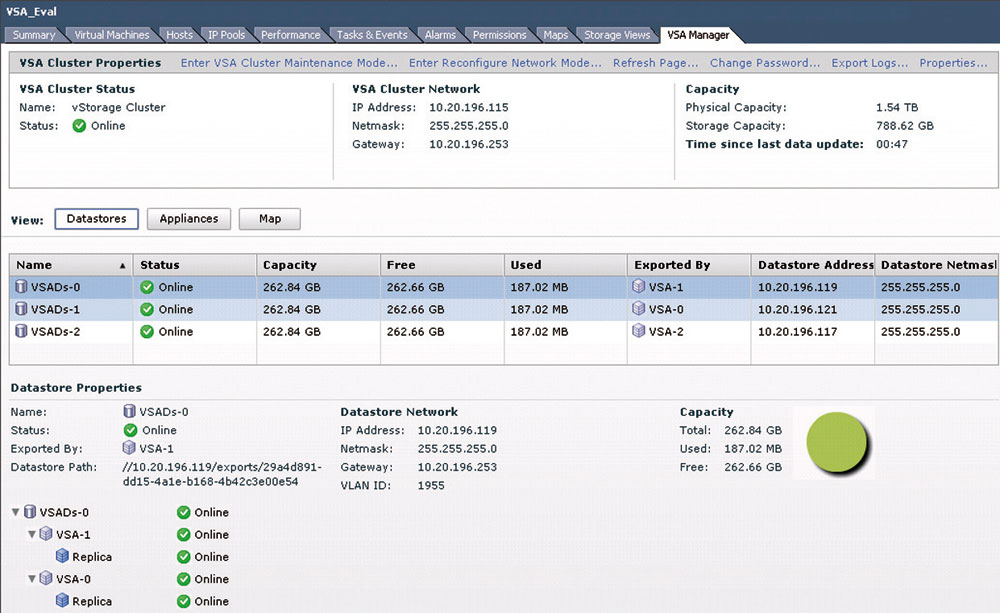Image resolution: width=1000 pixels, height=613 pixels.
Task: Collapse the VSADs-0 tree node
Action: (15, 512)
